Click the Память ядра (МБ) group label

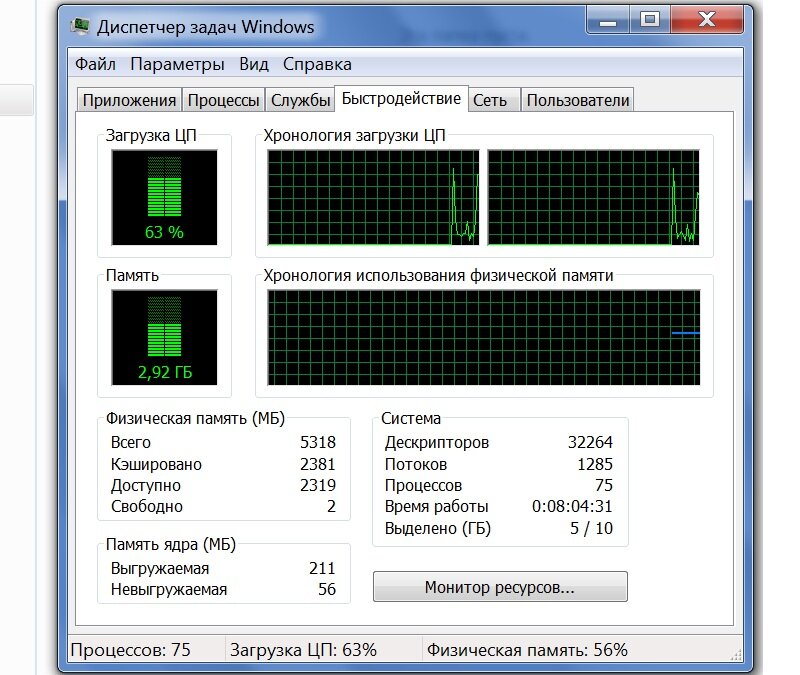(x=171, y=544)
